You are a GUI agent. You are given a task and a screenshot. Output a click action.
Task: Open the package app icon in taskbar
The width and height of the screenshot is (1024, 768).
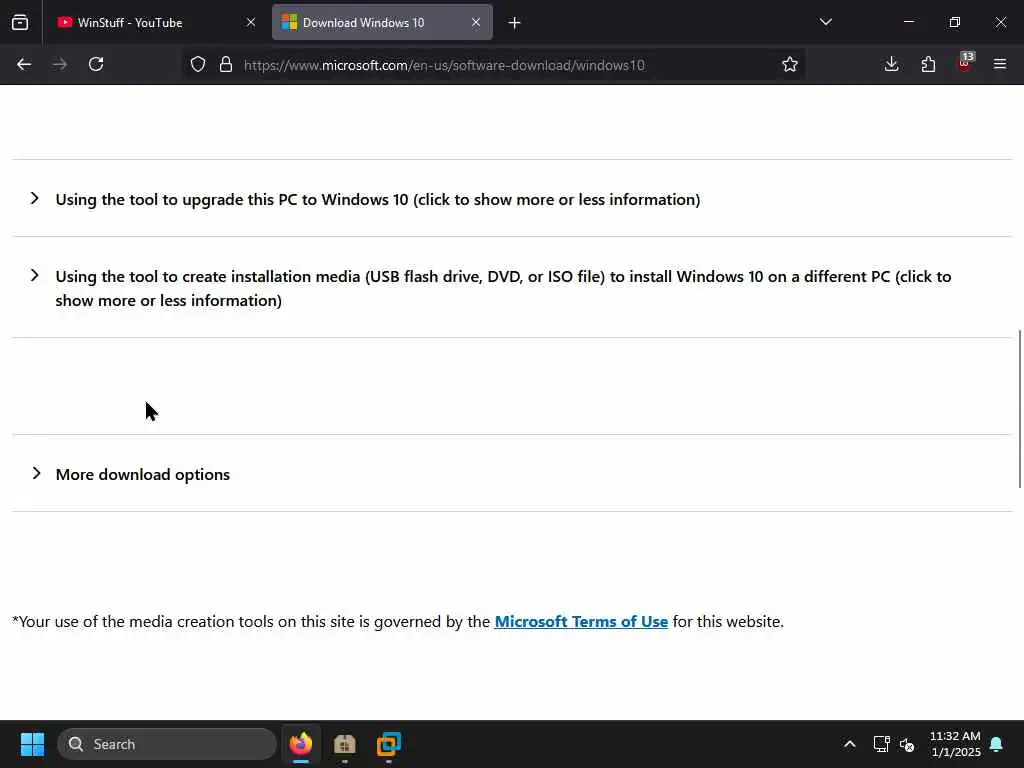345,744
